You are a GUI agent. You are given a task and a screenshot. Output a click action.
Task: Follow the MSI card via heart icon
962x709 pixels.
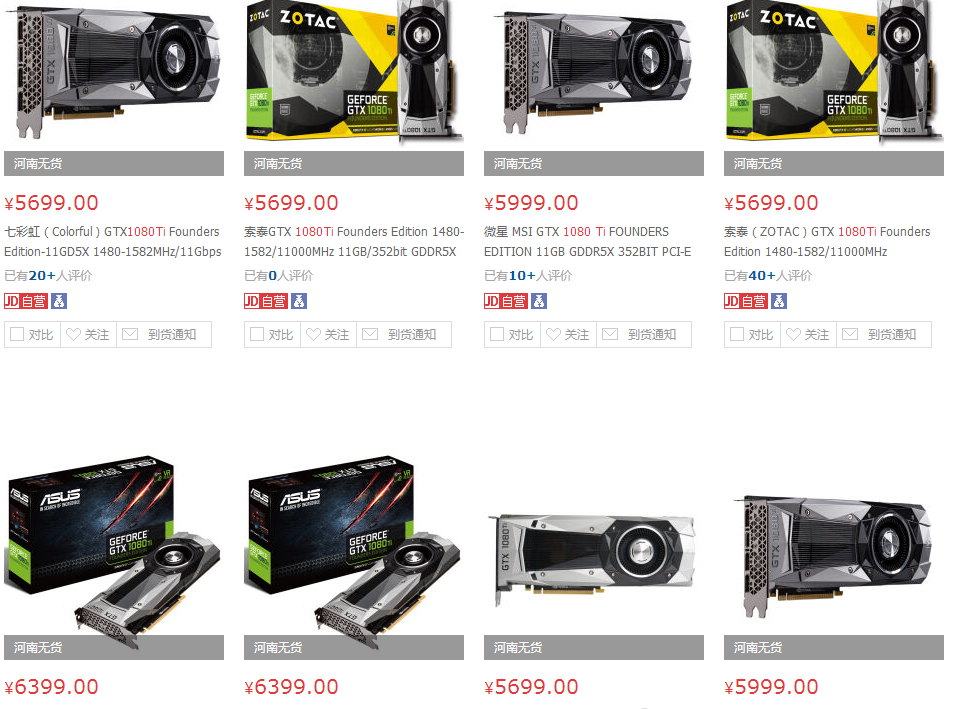point(553,334)
